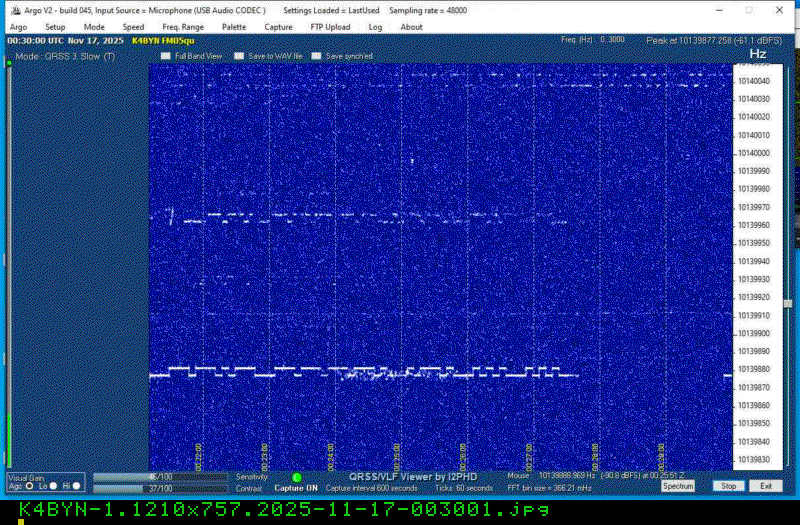Open the Palette menu
Viewport: 800px width, 525px height.
[x=234, y=27]
